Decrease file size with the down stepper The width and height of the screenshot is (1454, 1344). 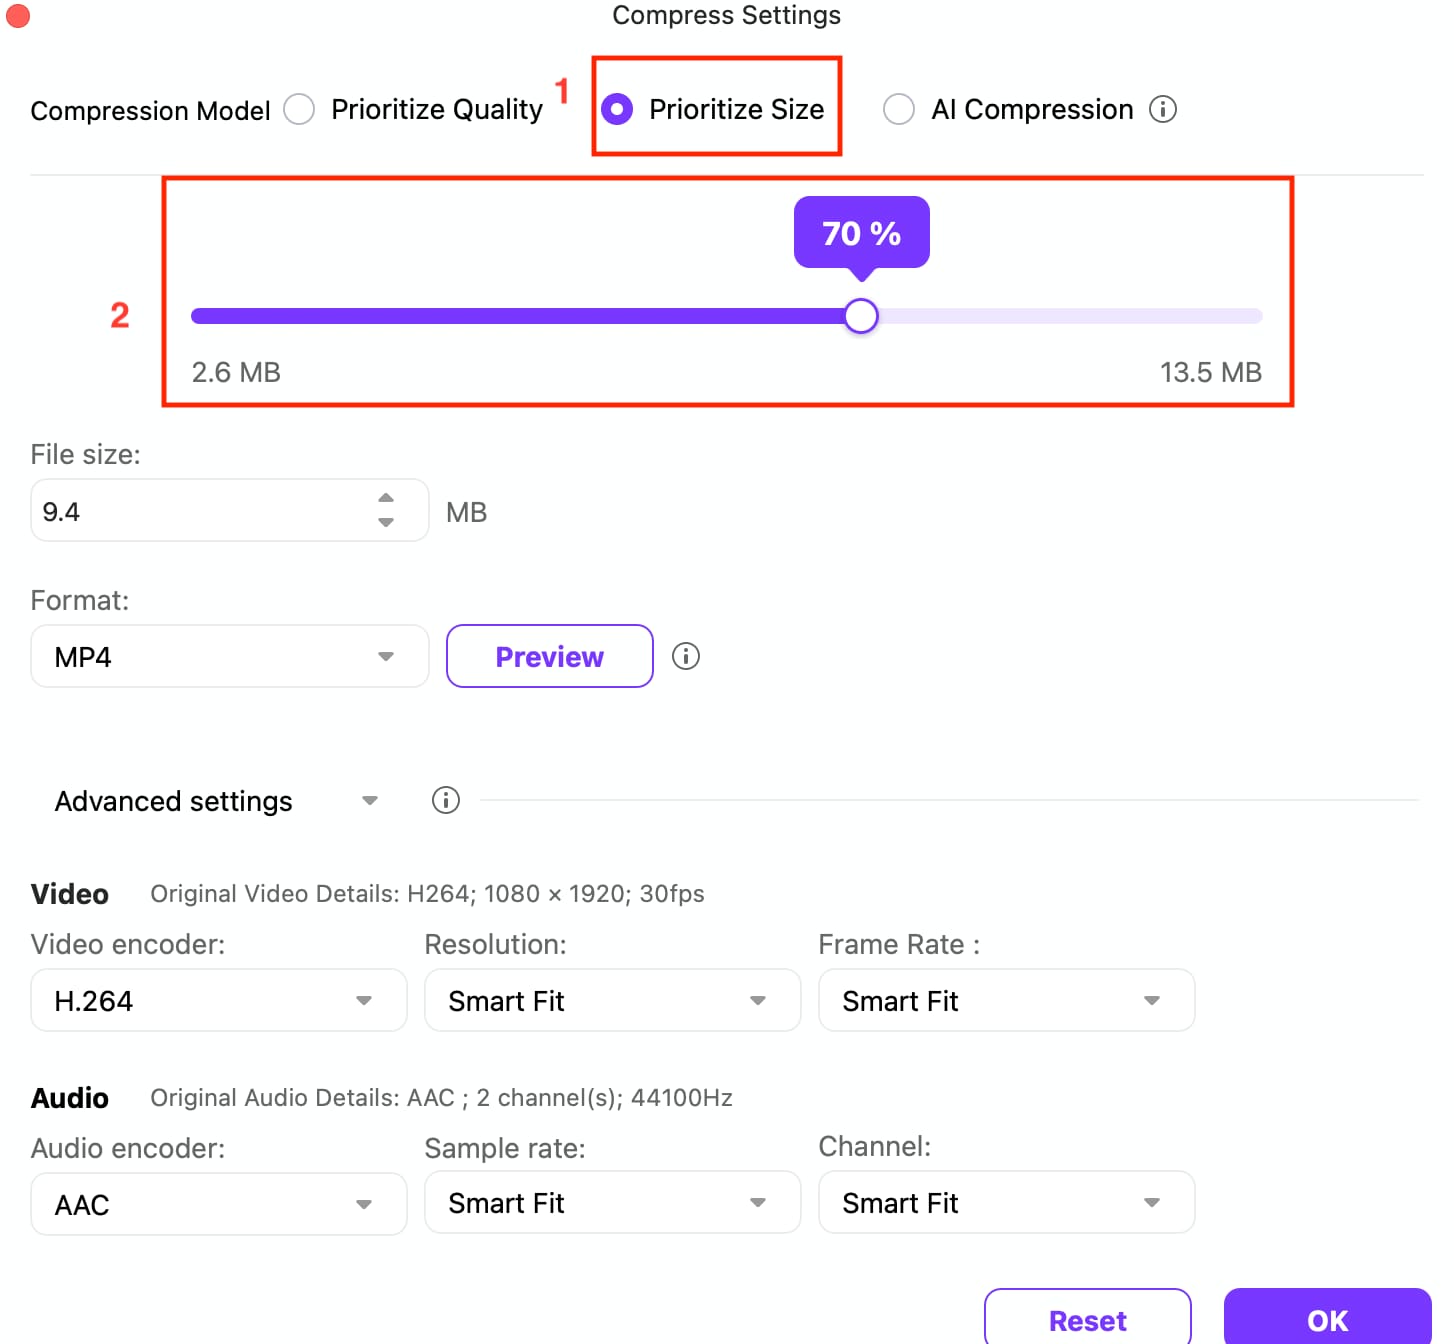[386, 523]
